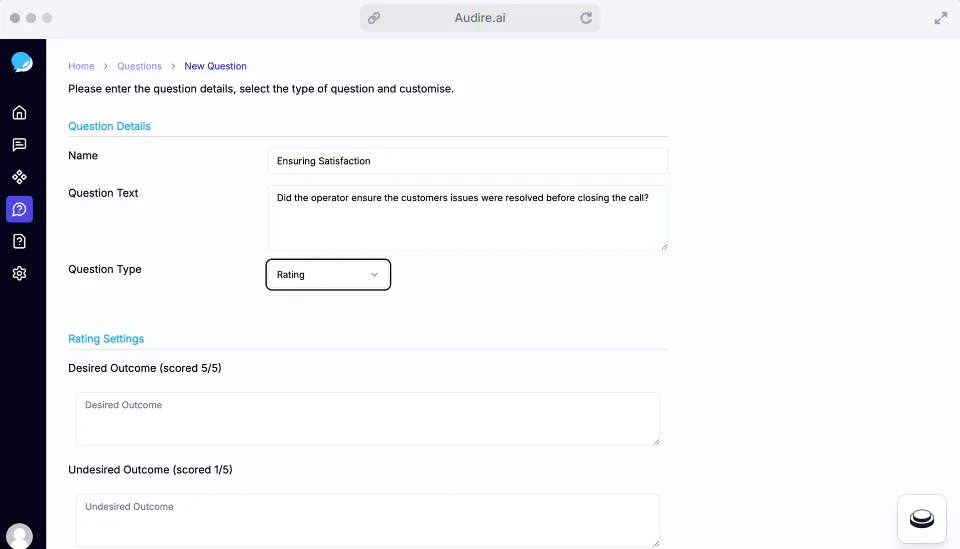
Task: Open the settings gear icon
Action: tap(20, 273)
